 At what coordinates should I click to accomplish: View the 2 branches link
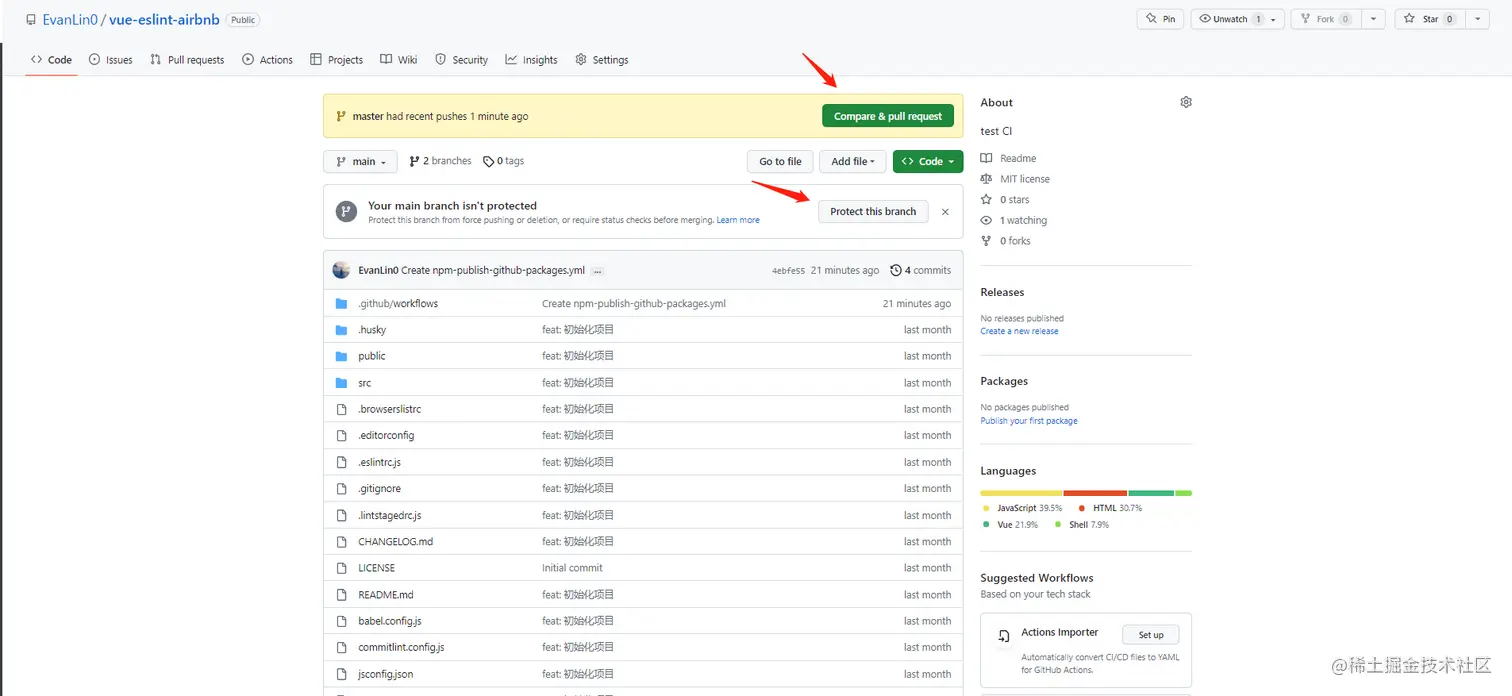click(440, 161)
